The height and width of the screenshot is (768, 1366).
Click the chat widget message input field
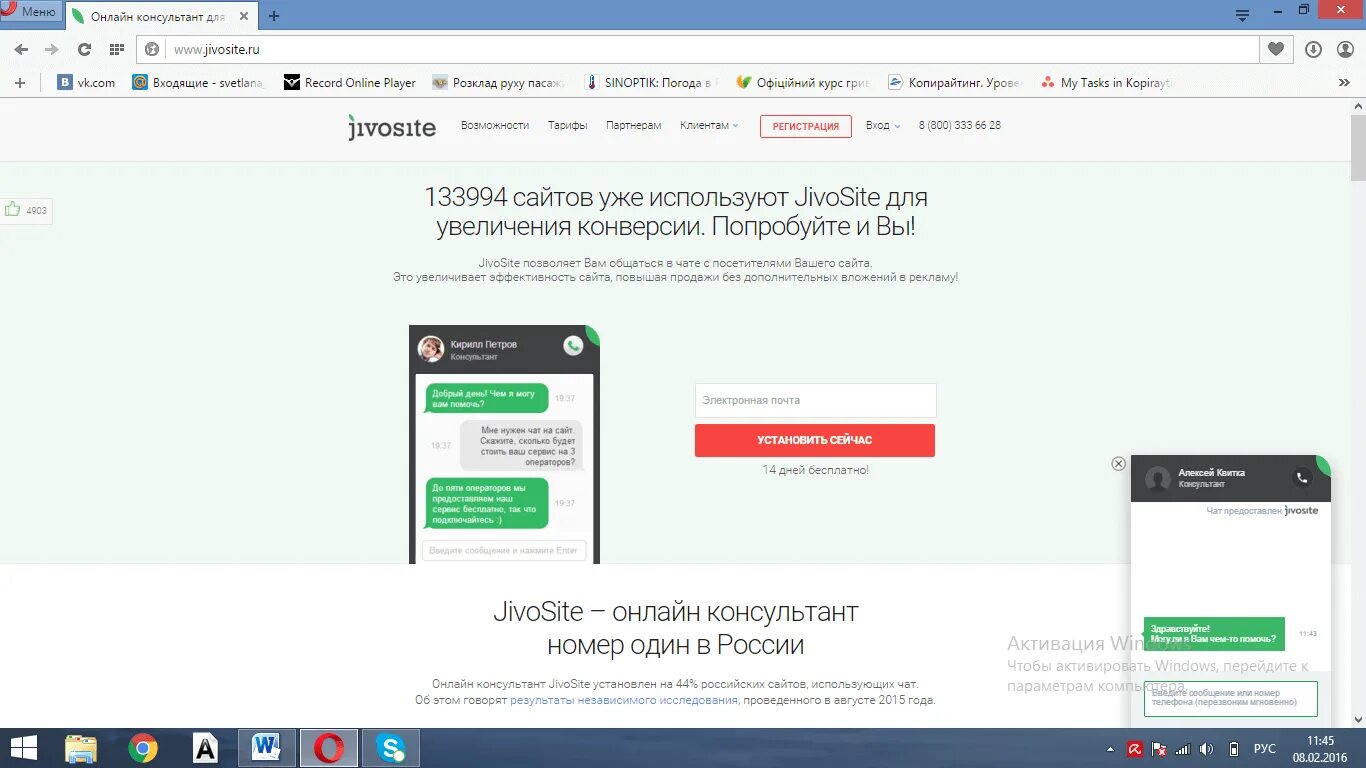click(x=1230, y=698)
